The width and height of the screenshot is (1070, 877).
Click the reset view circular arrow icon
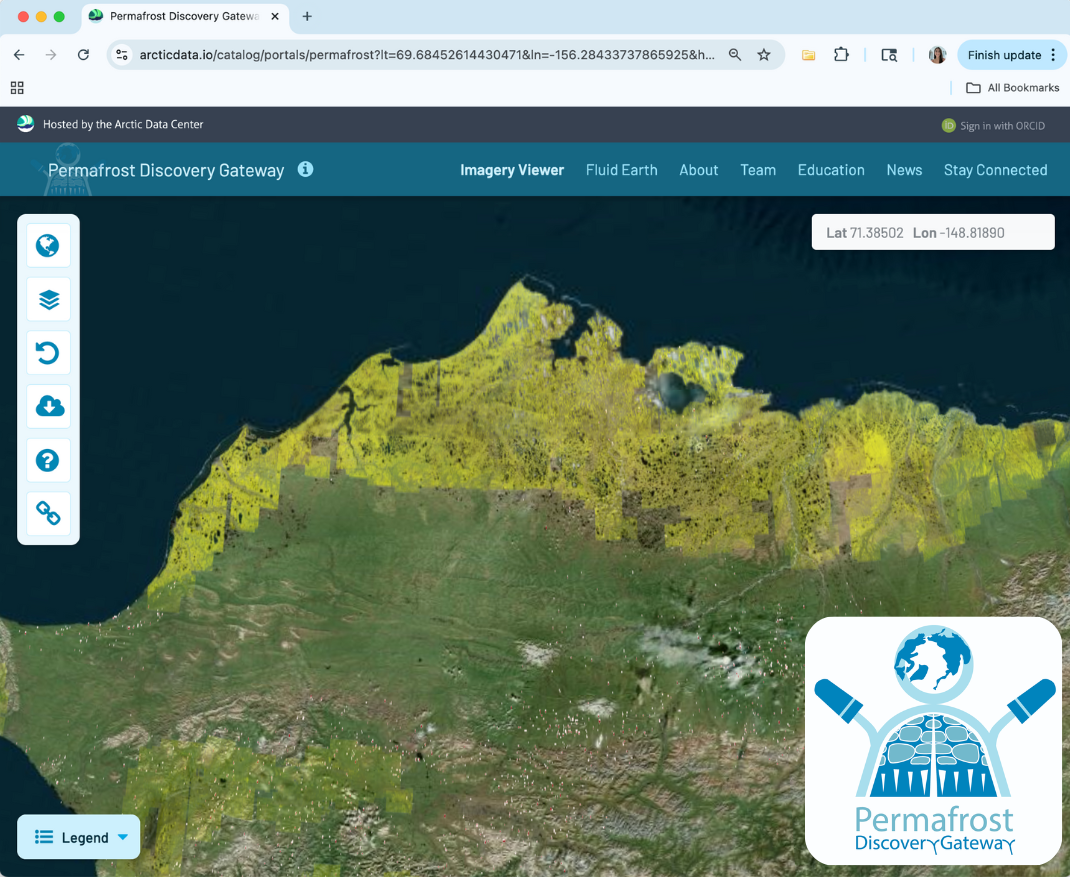(48, 353)
